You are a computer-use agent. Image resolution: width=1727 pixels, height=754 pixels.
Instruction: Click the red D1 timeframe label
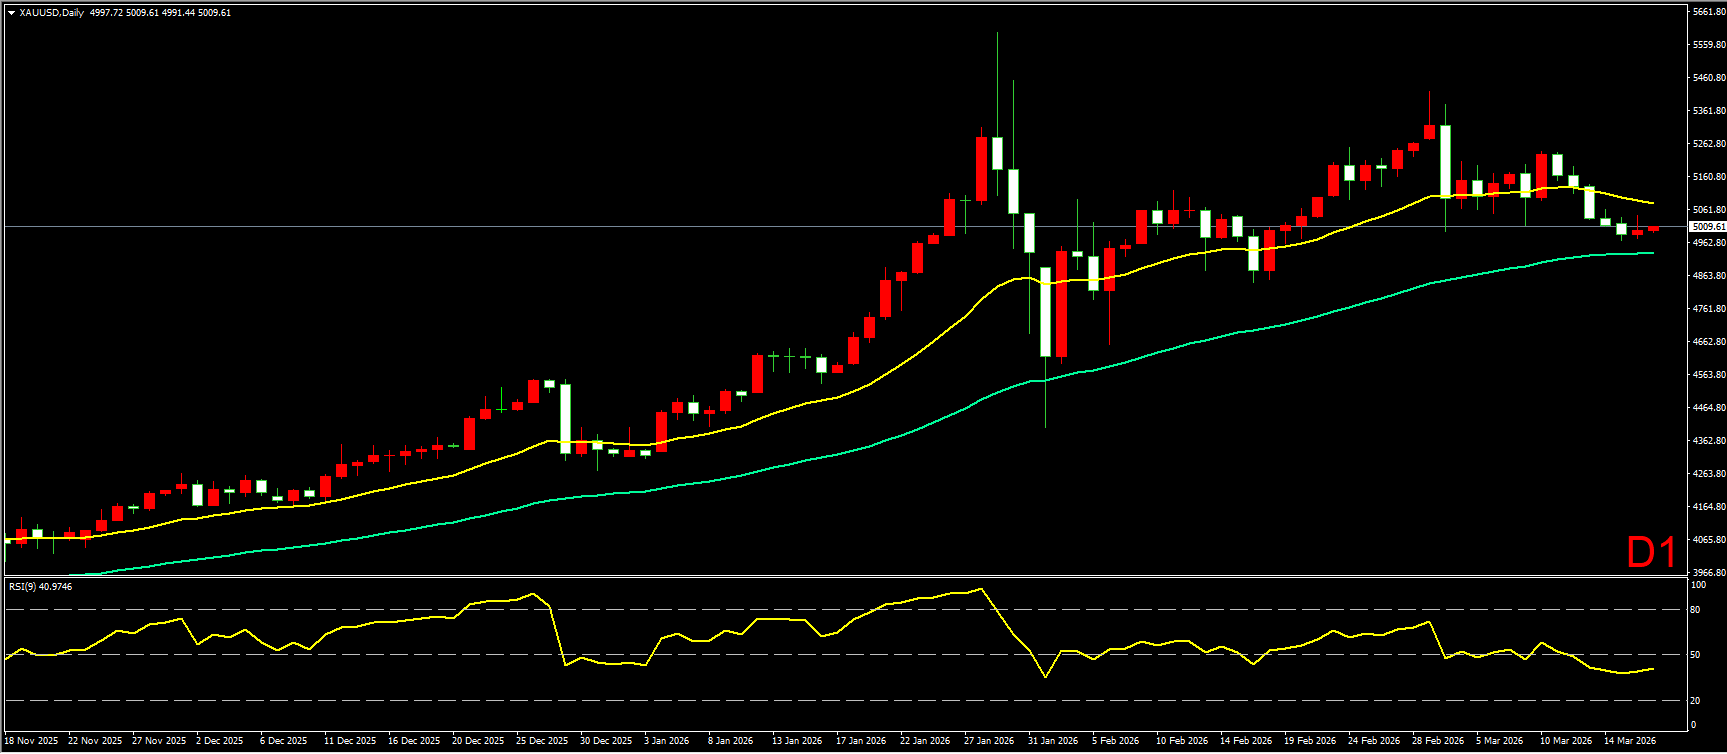click(1651, 553)
